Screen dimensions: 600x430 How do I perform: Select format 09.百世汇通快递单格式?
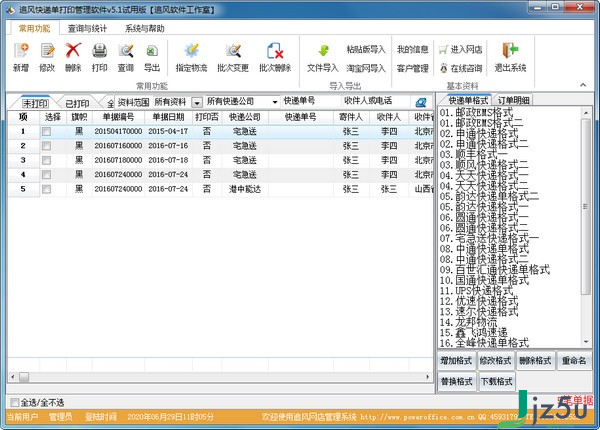point(494,270)
